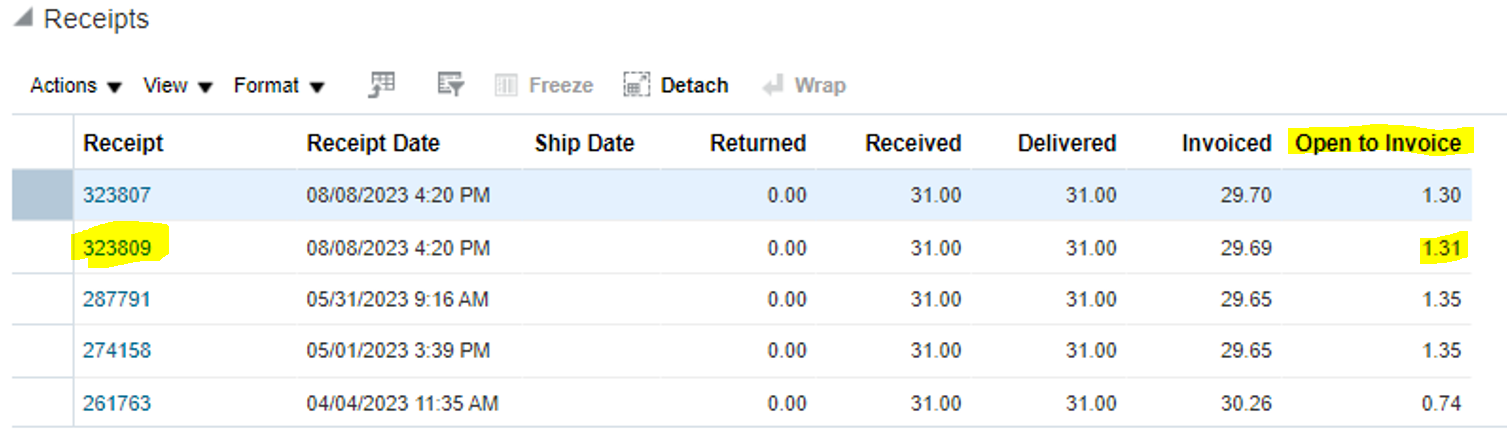
Task: Open the Format dropdown menu
Action: [279, 86]
